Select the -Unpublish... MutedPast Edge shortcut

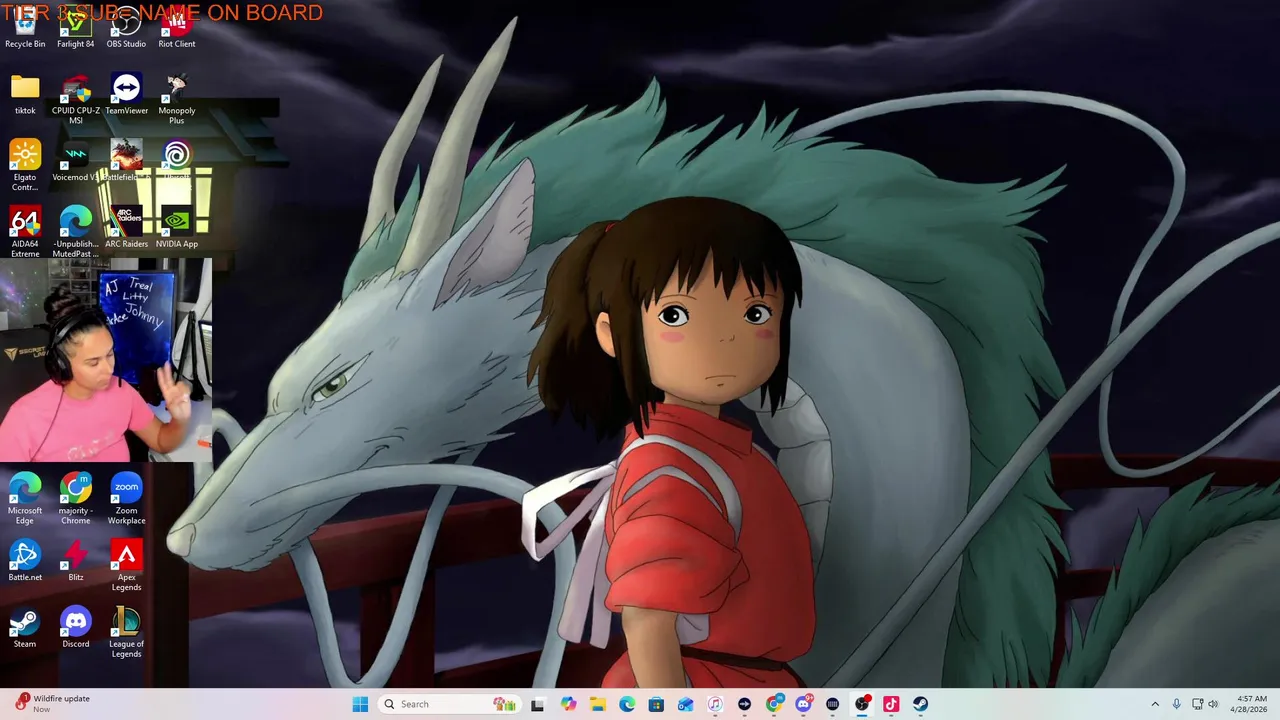76,232
